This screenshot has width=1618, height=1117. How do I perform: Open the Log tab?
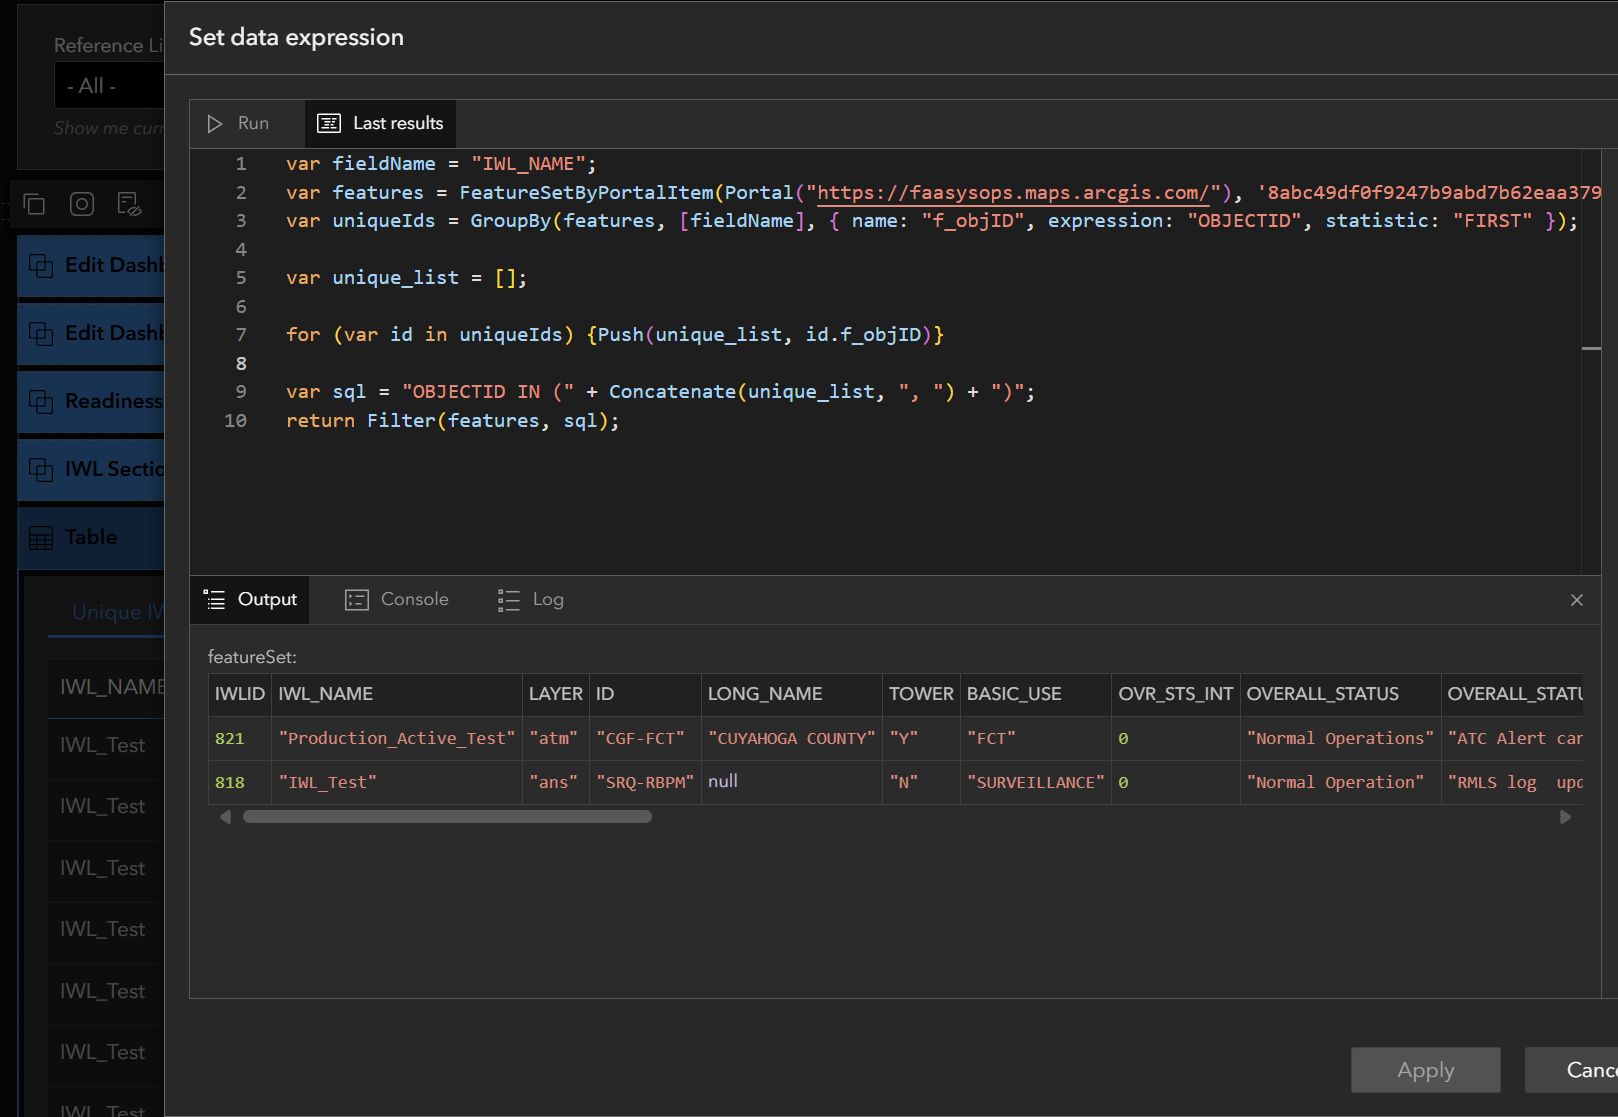(x=532, y=600)
